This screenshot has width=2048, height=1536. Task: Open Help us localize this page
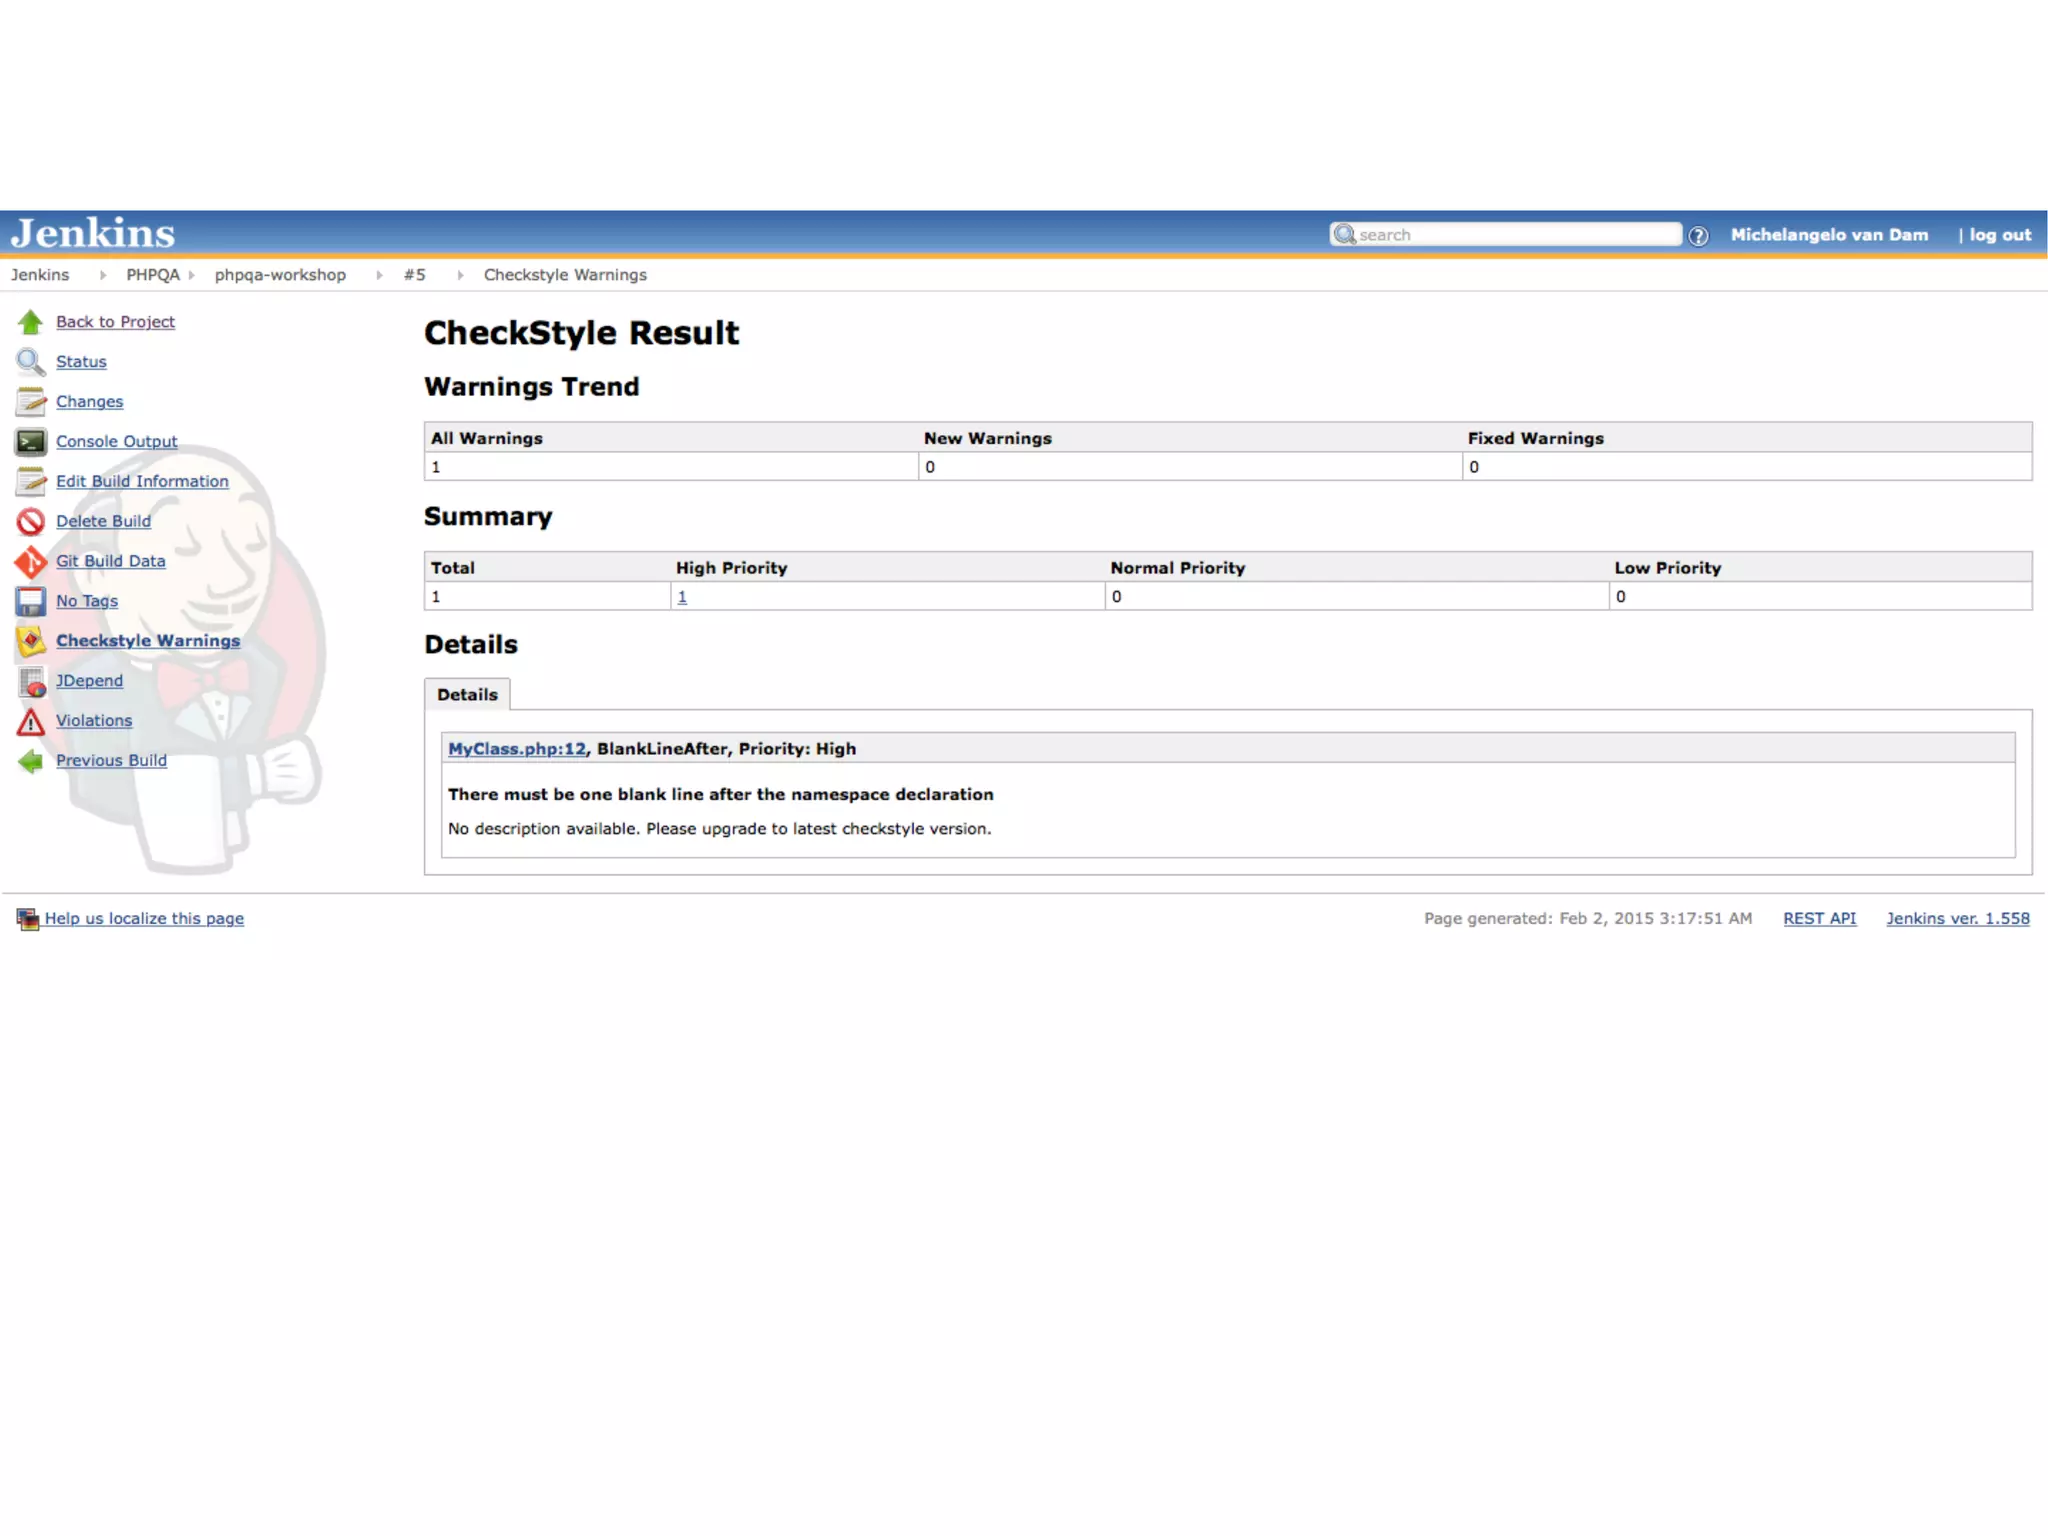pos(144,919)
